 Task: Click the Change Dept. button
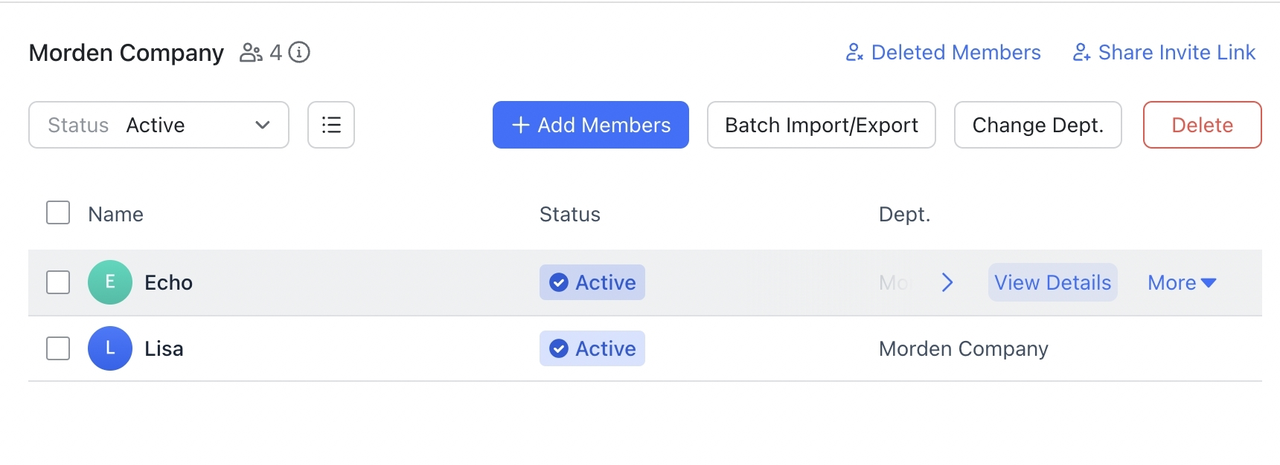click(1038, 125)
